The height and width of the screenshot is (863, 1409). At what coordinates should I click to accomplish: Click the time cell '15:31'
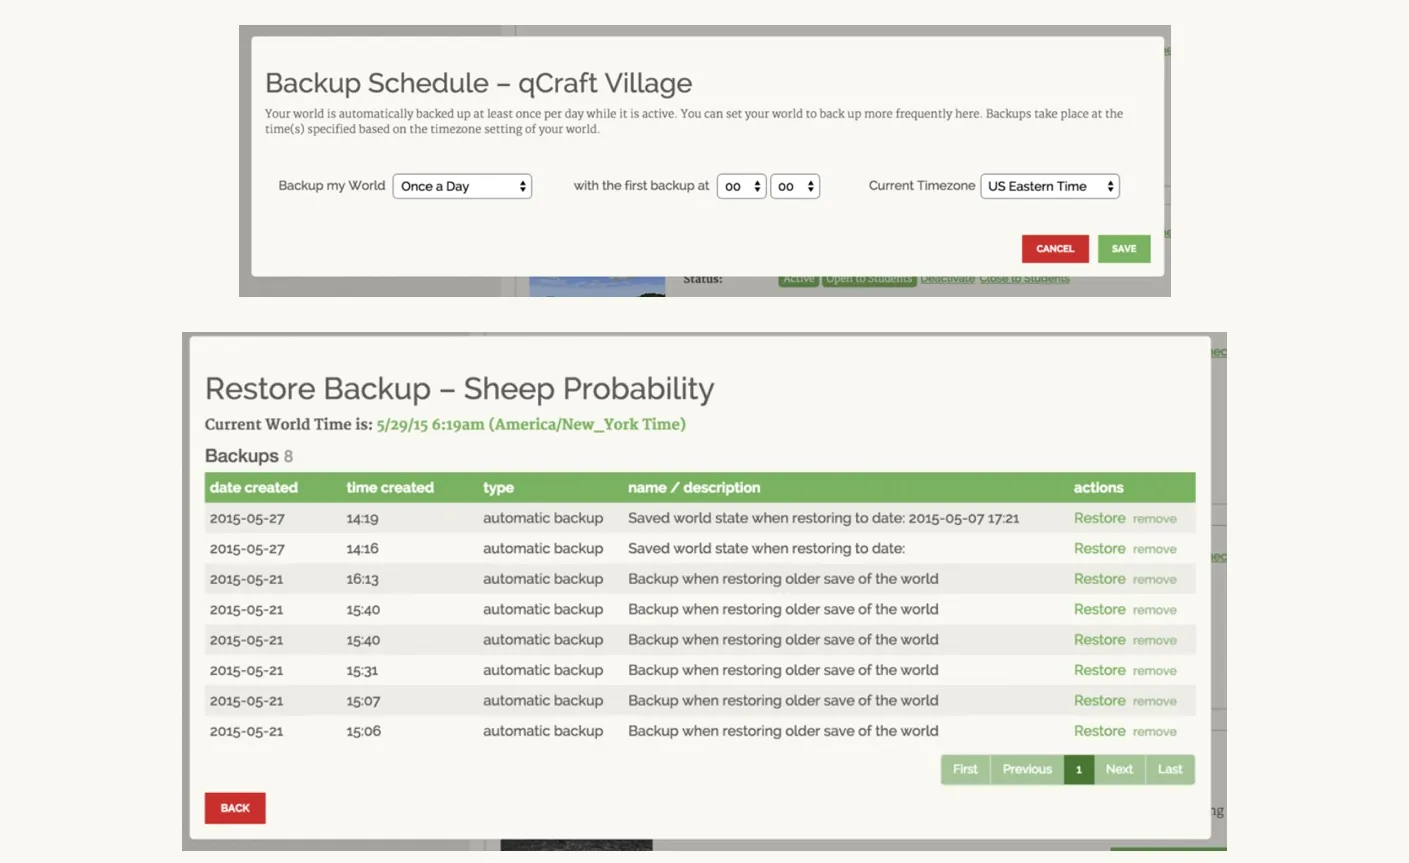click(362, 670)
